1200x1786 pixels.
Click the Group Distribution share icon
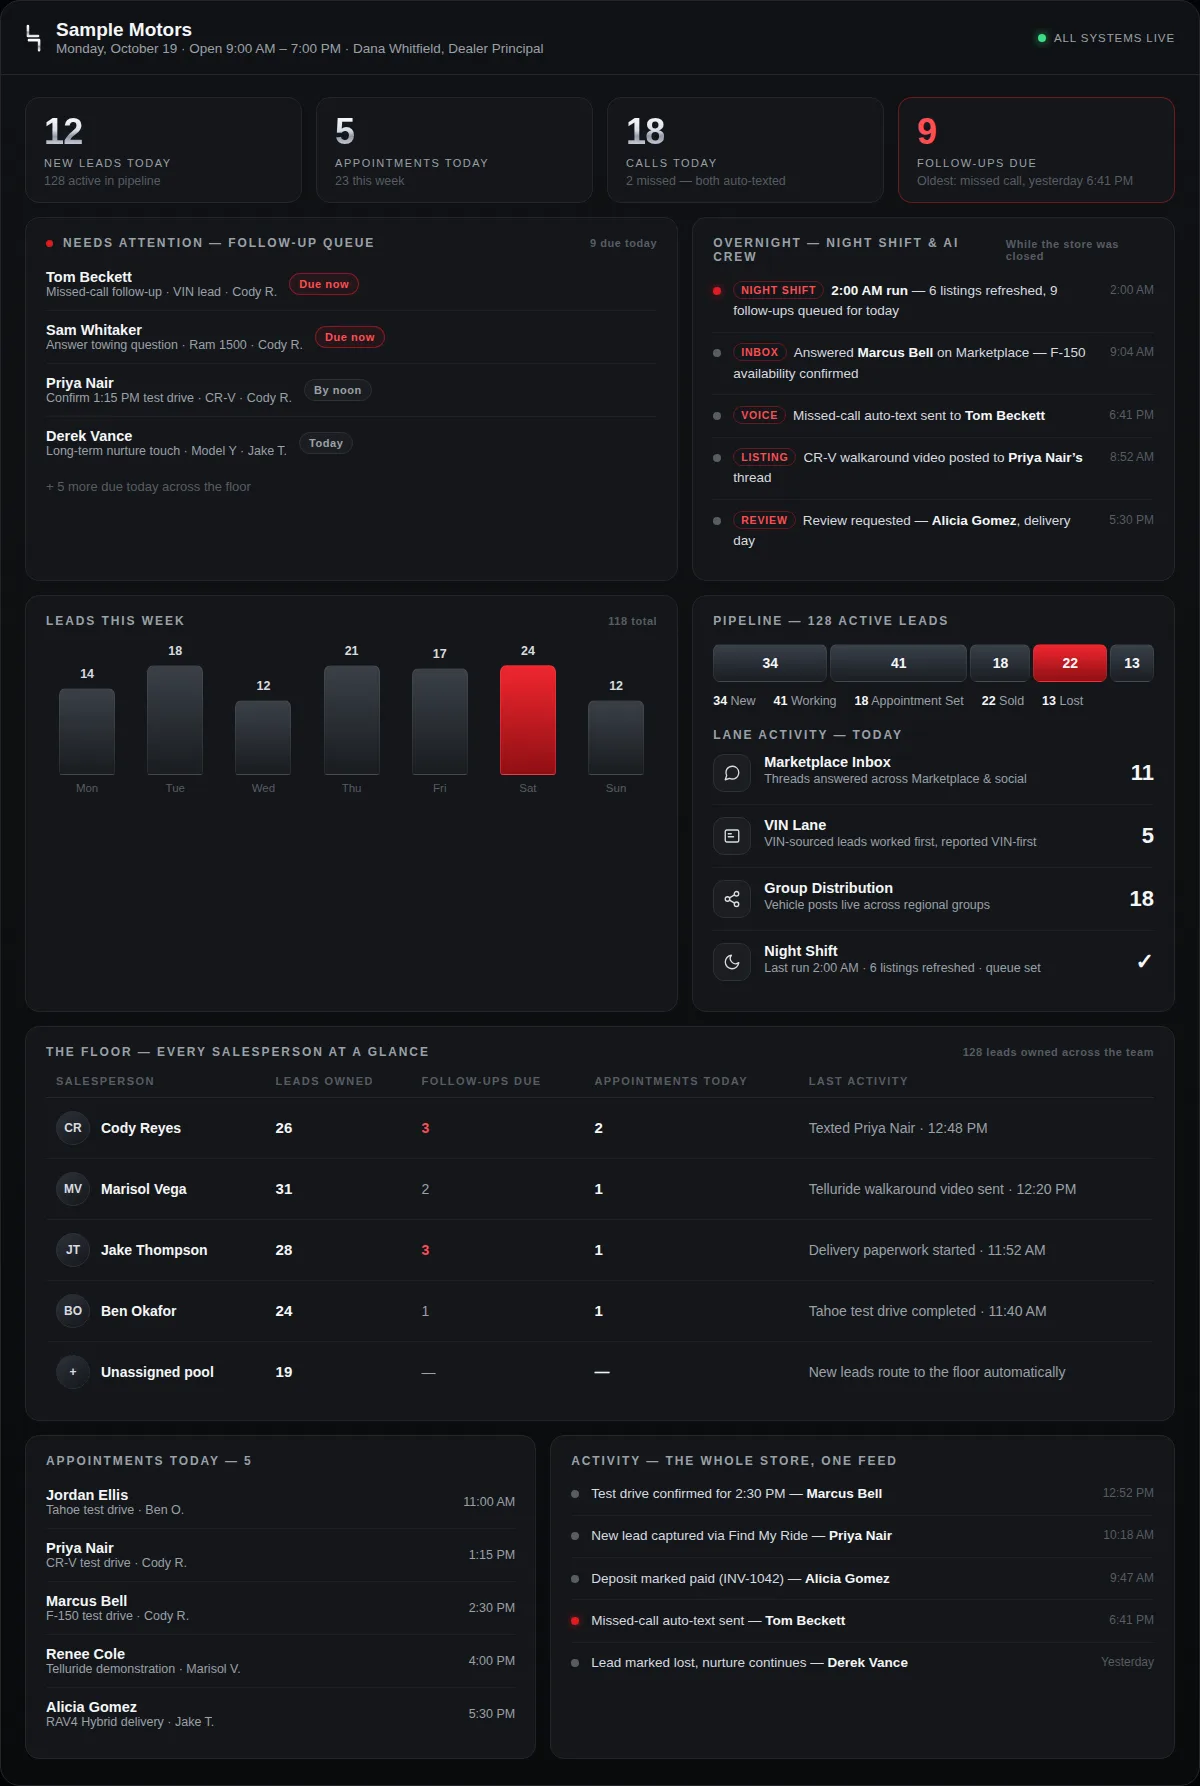pyautogui.click(x=732, y=899)
